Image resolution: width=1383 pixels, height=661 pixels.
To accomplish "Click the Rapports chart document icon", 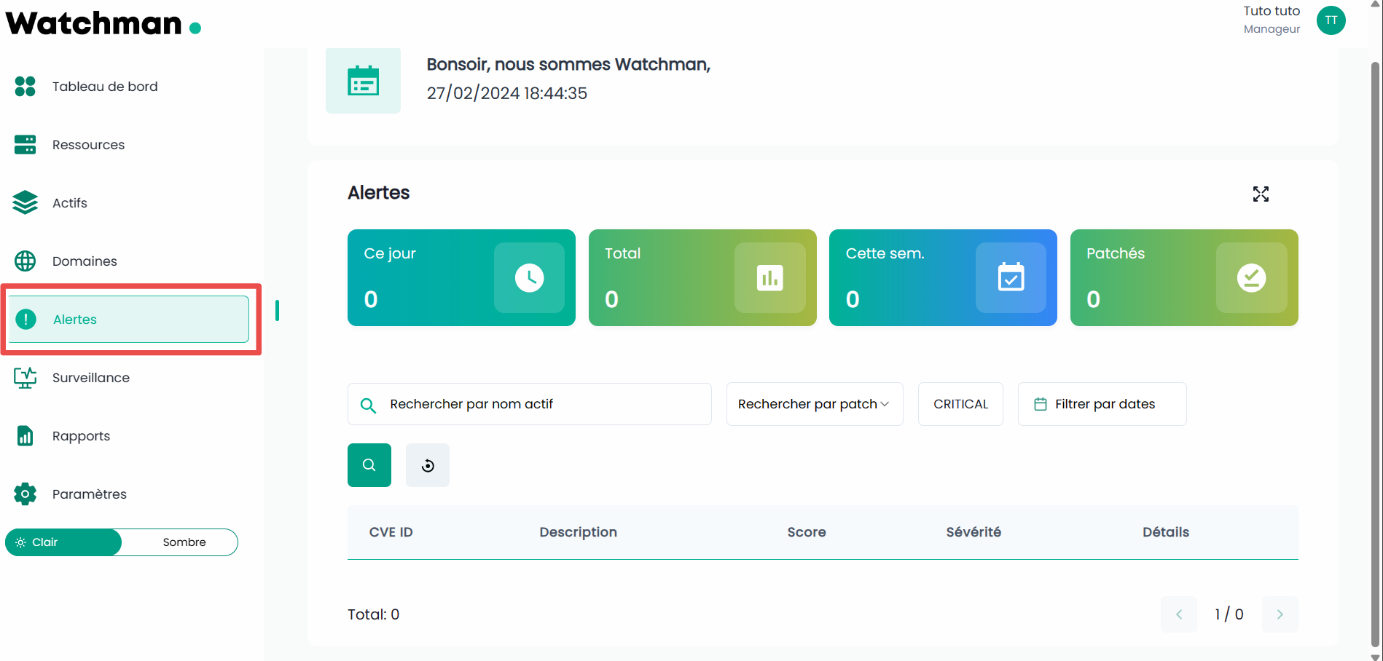I will pyautogui.click(x=25, y=436).
